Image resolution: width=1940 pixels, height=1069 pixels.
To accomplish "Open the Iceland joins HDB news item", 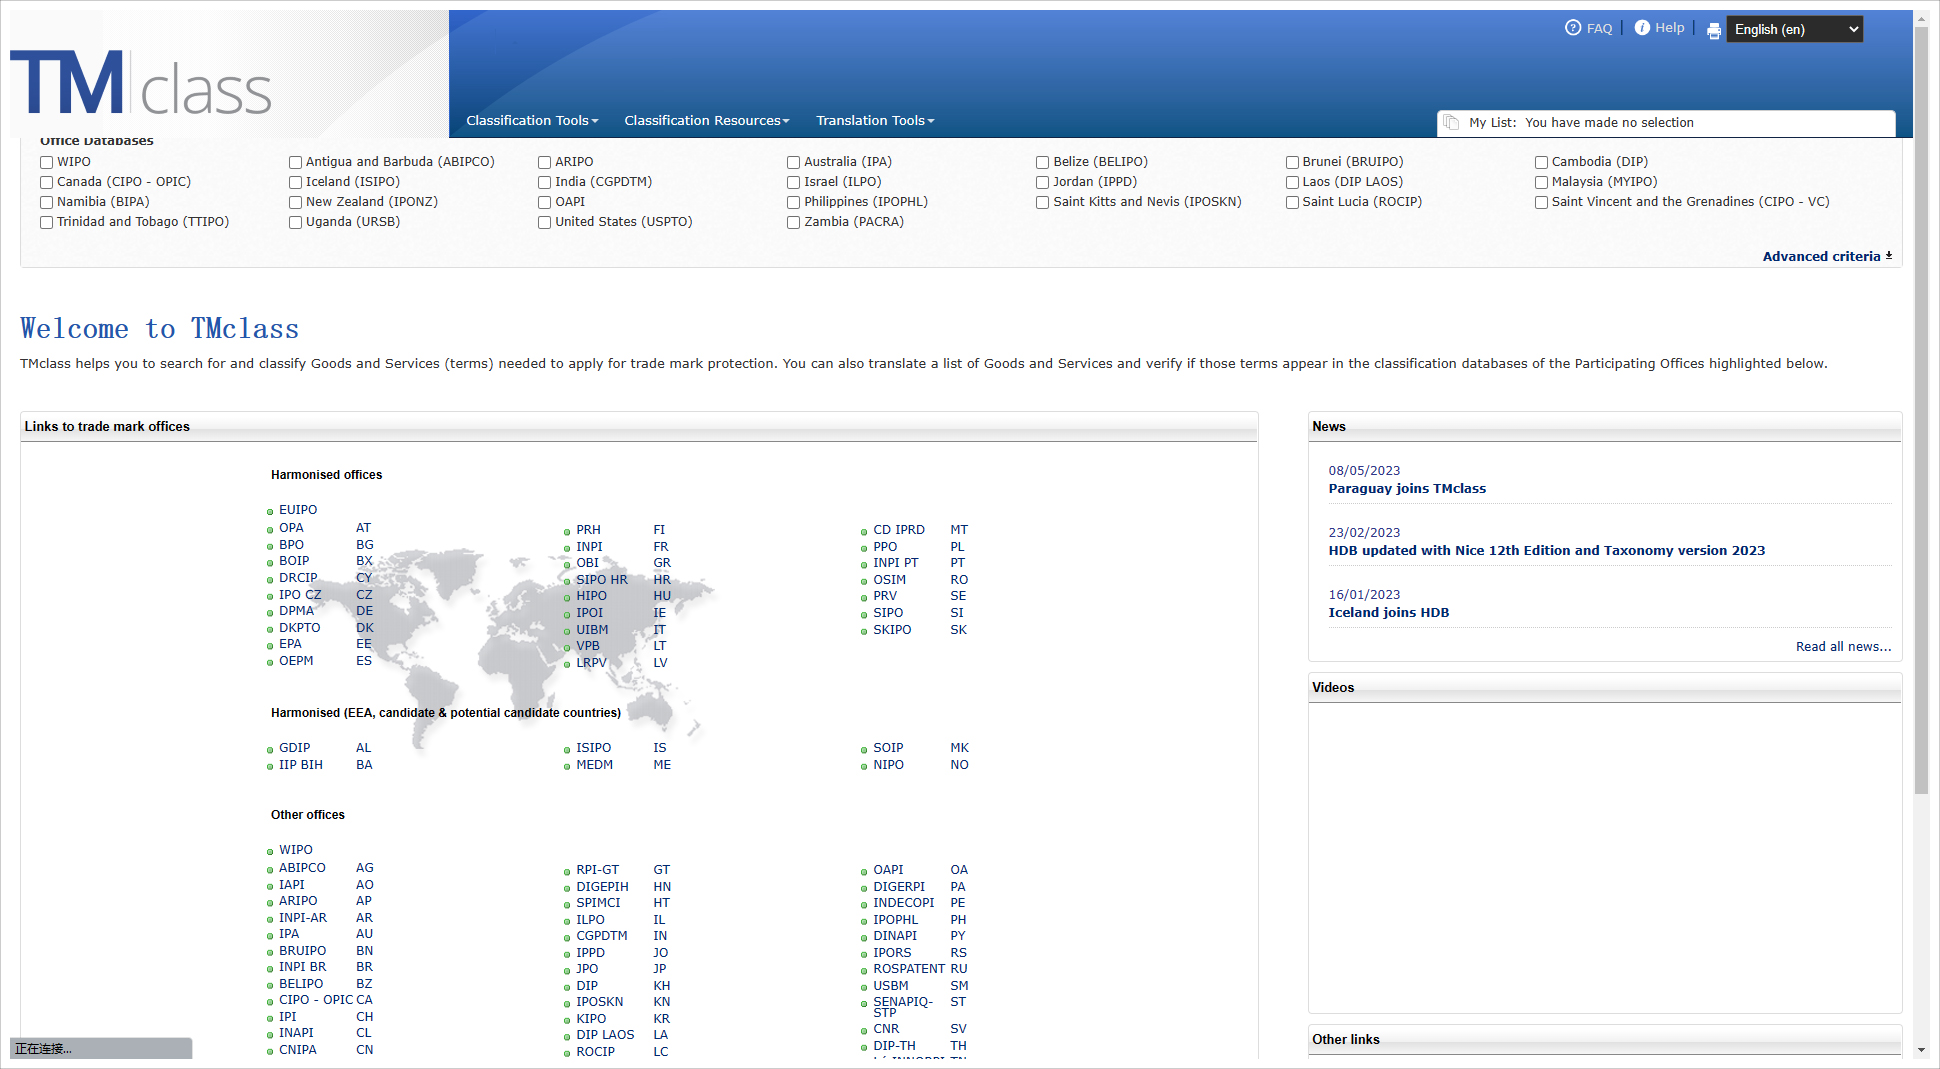I will [x=1388, y=613].
